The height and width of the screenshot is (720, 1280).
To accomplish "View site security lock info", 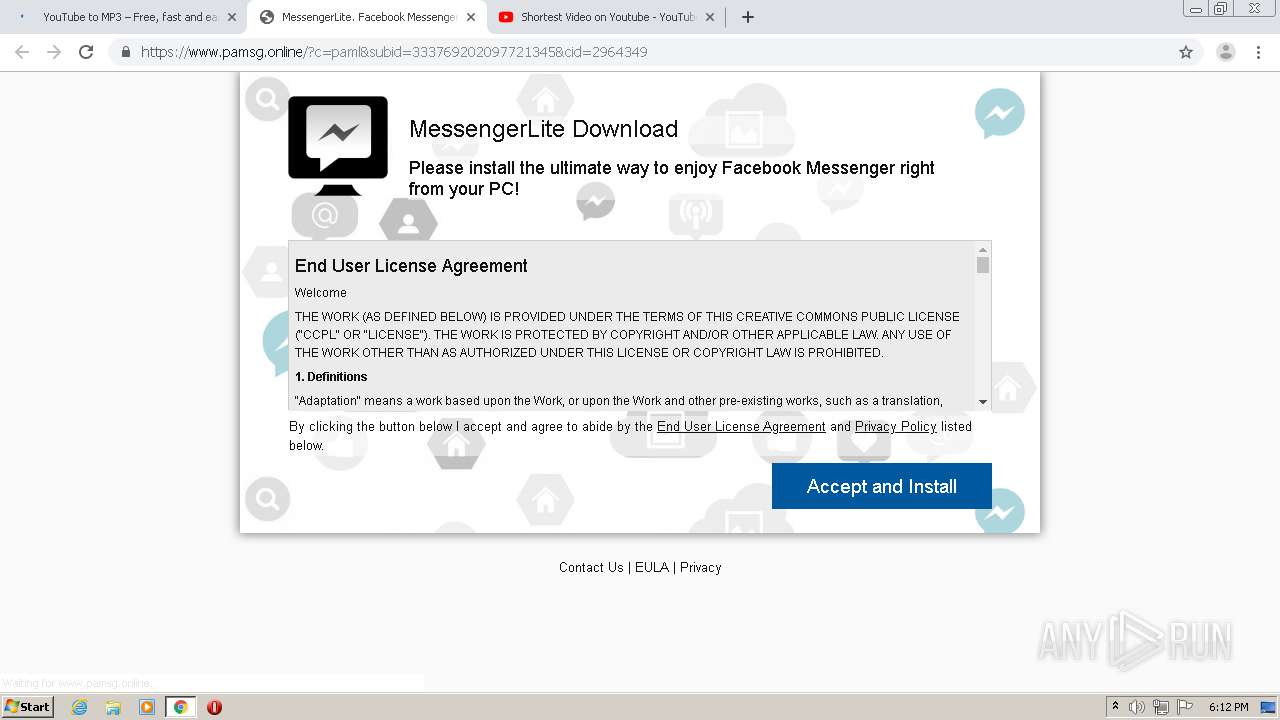I will coord(125,52).
